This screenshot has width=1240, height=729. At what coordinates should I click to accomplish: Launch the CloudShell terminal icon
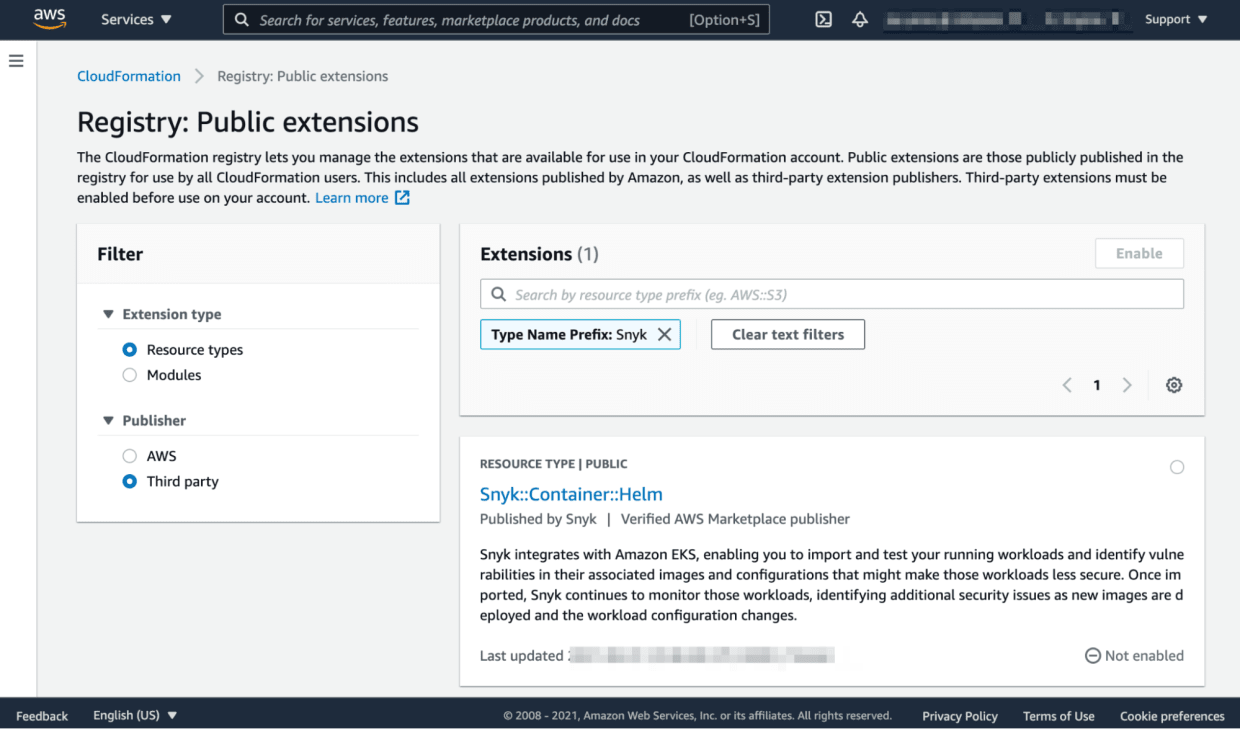(824, 19)
